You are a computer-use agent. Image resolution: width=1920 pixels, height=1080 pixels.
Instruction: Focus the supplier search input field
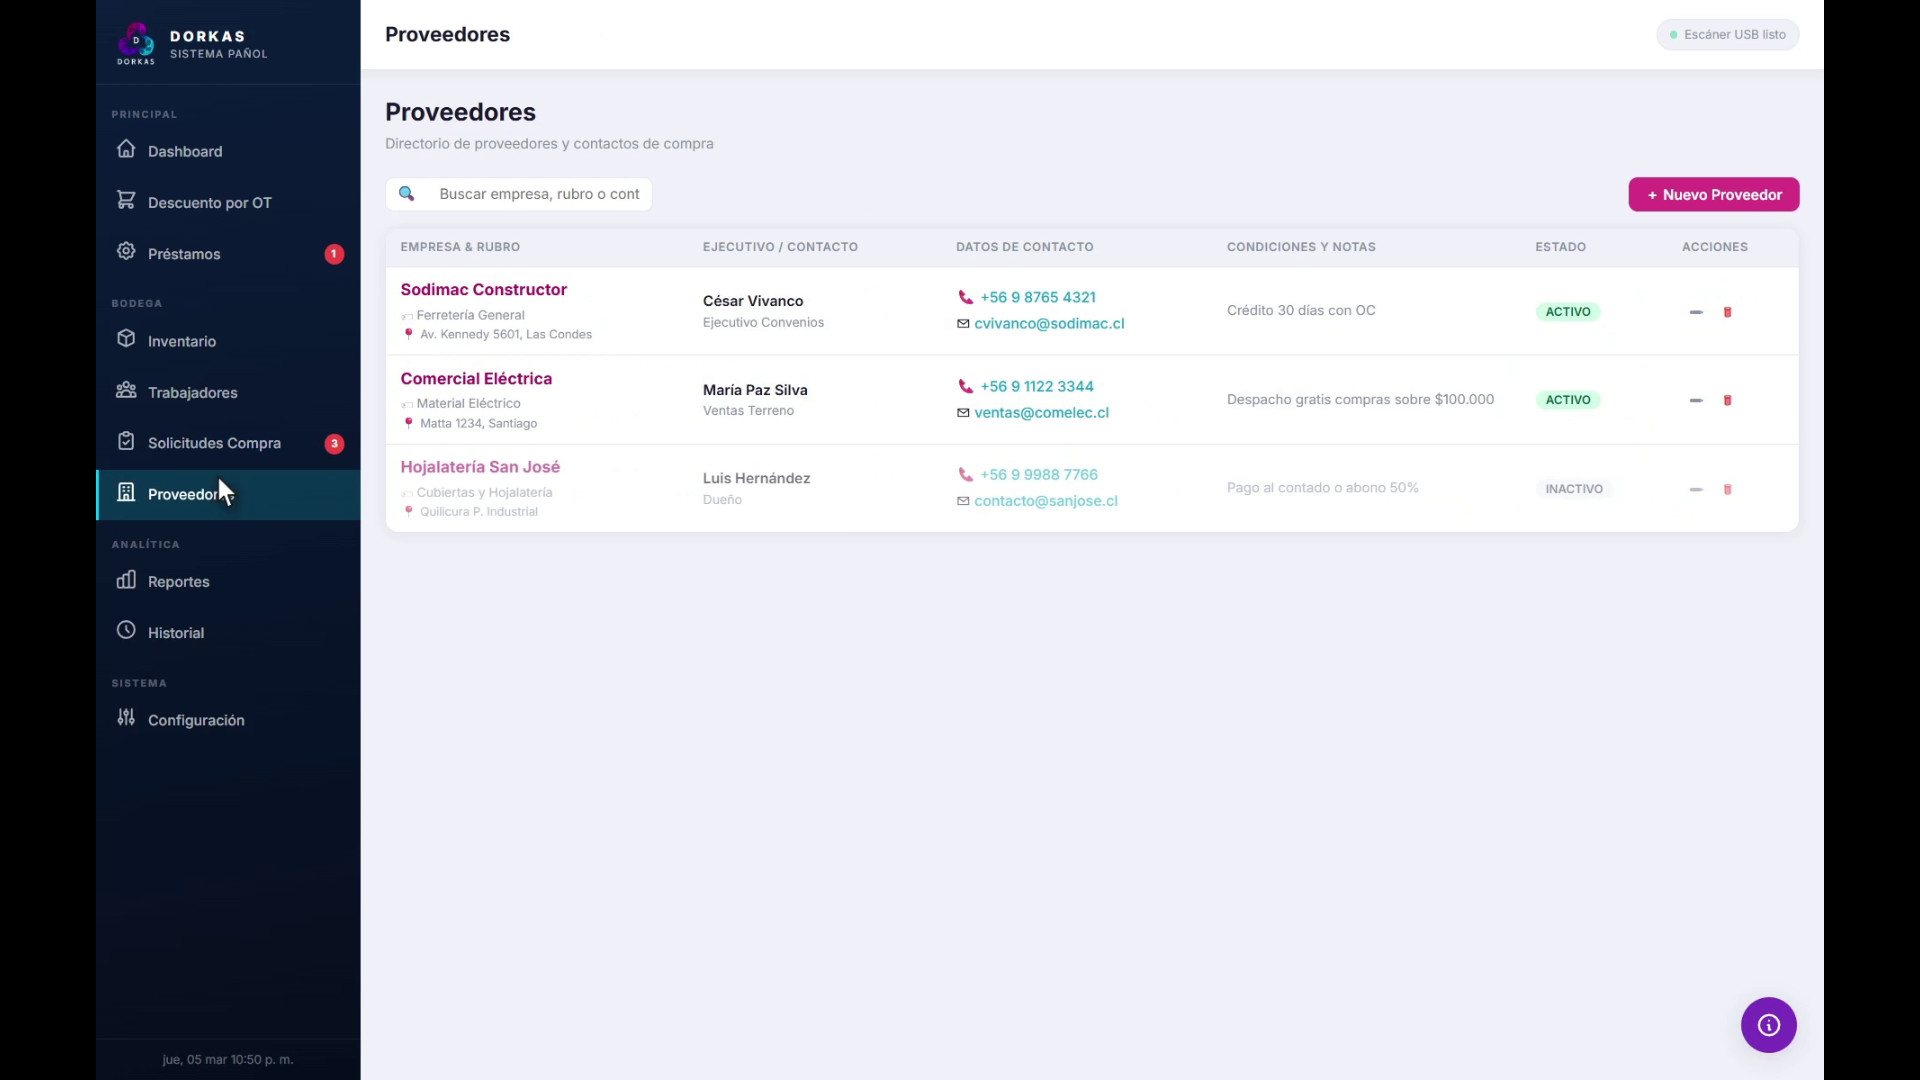pos(538,194)
